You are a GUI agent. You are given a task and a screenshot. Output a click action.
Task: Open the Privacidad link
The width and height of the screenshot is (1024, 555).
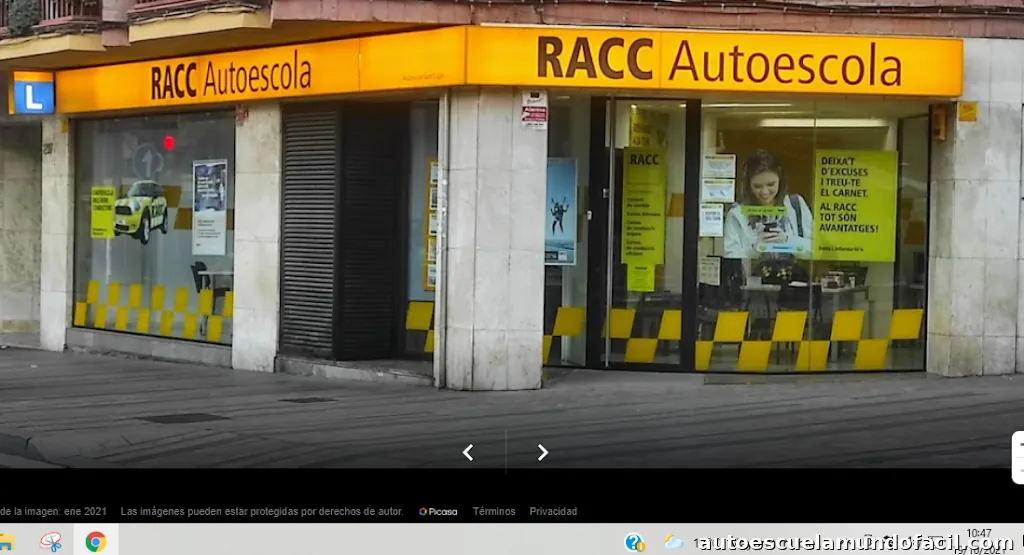coord(553,511)
